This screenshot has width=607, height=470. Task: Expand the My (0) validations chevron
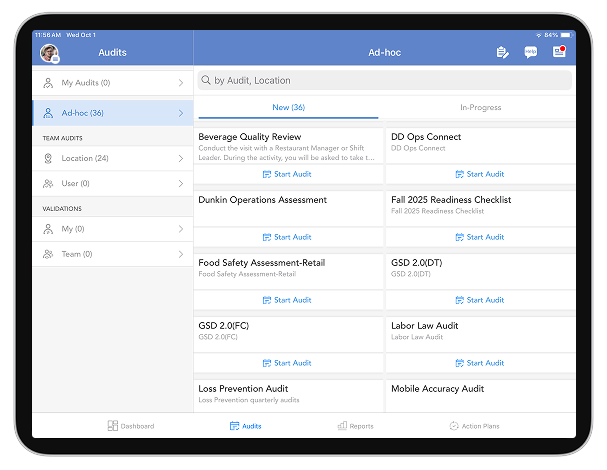point(180,229)
